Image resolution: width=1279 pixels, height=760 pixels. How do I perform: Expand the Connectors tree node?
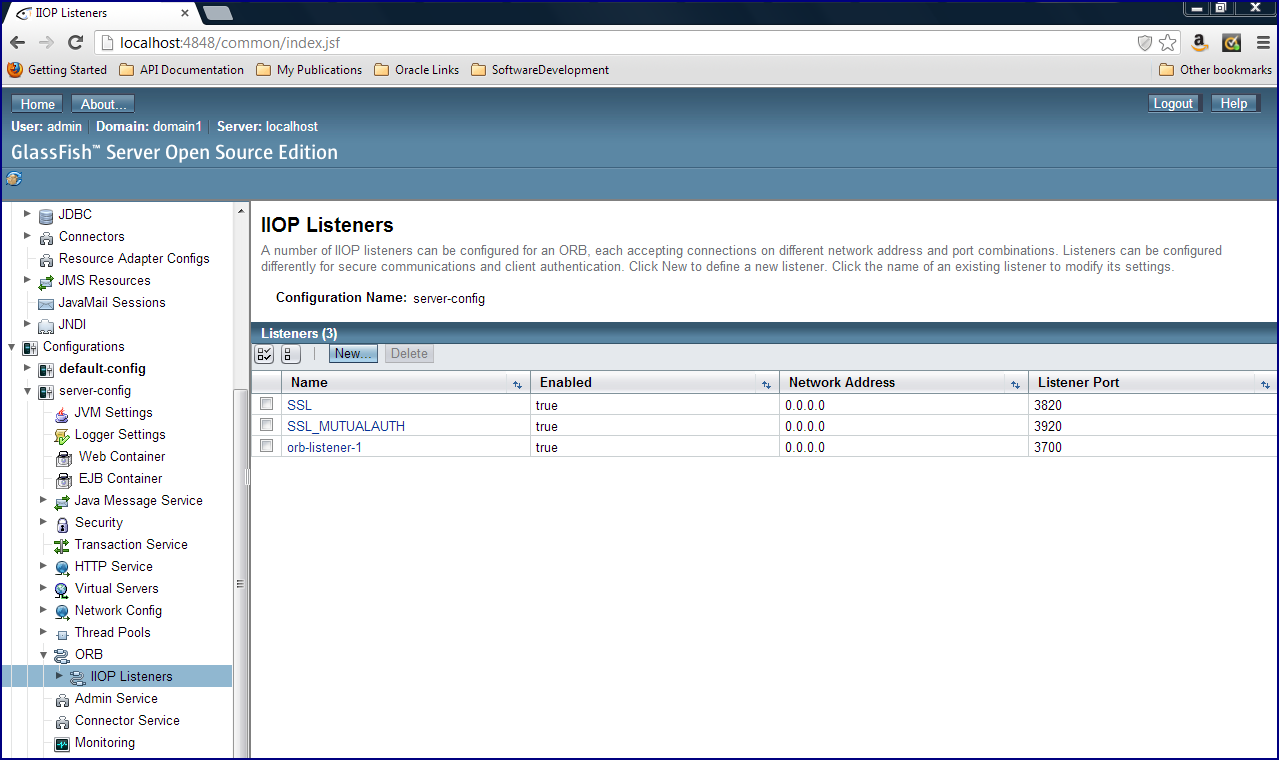(x=27, y=236)
